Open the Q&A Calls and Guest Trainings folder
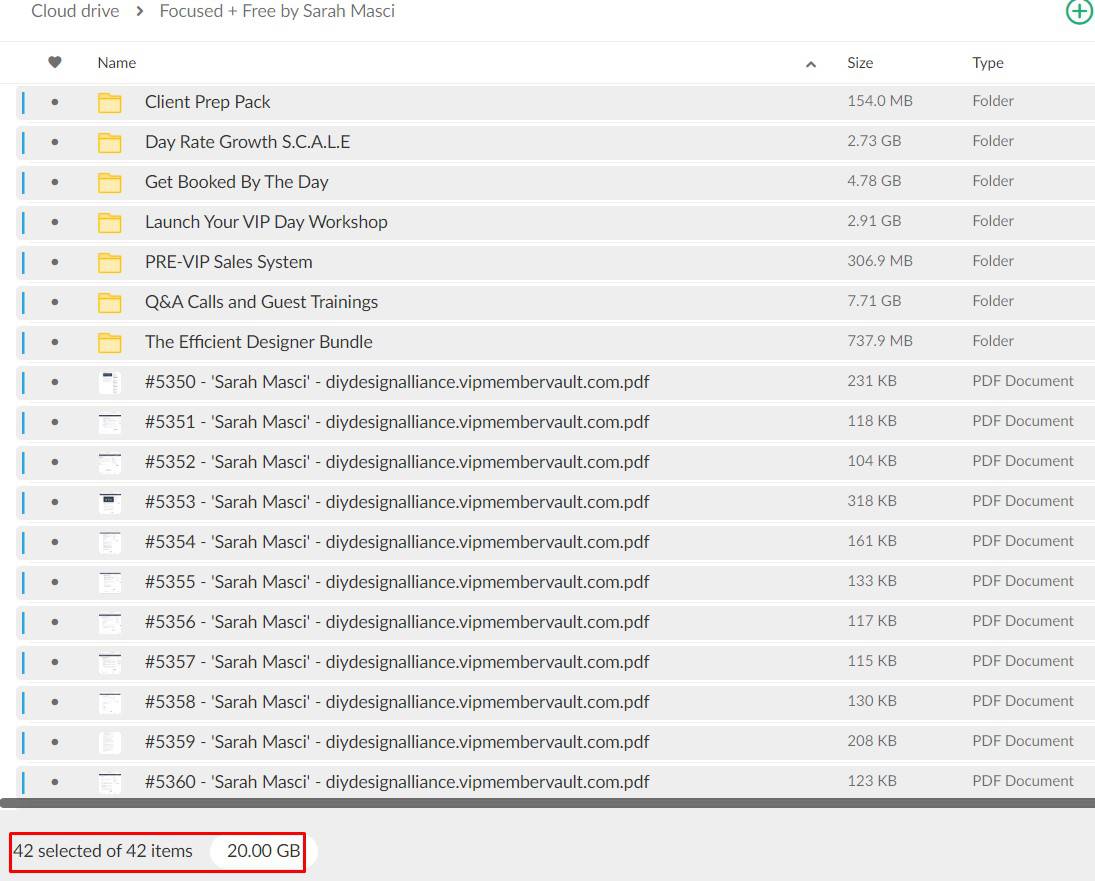The height and width of the screenshot is (881, 1095). 261,302
